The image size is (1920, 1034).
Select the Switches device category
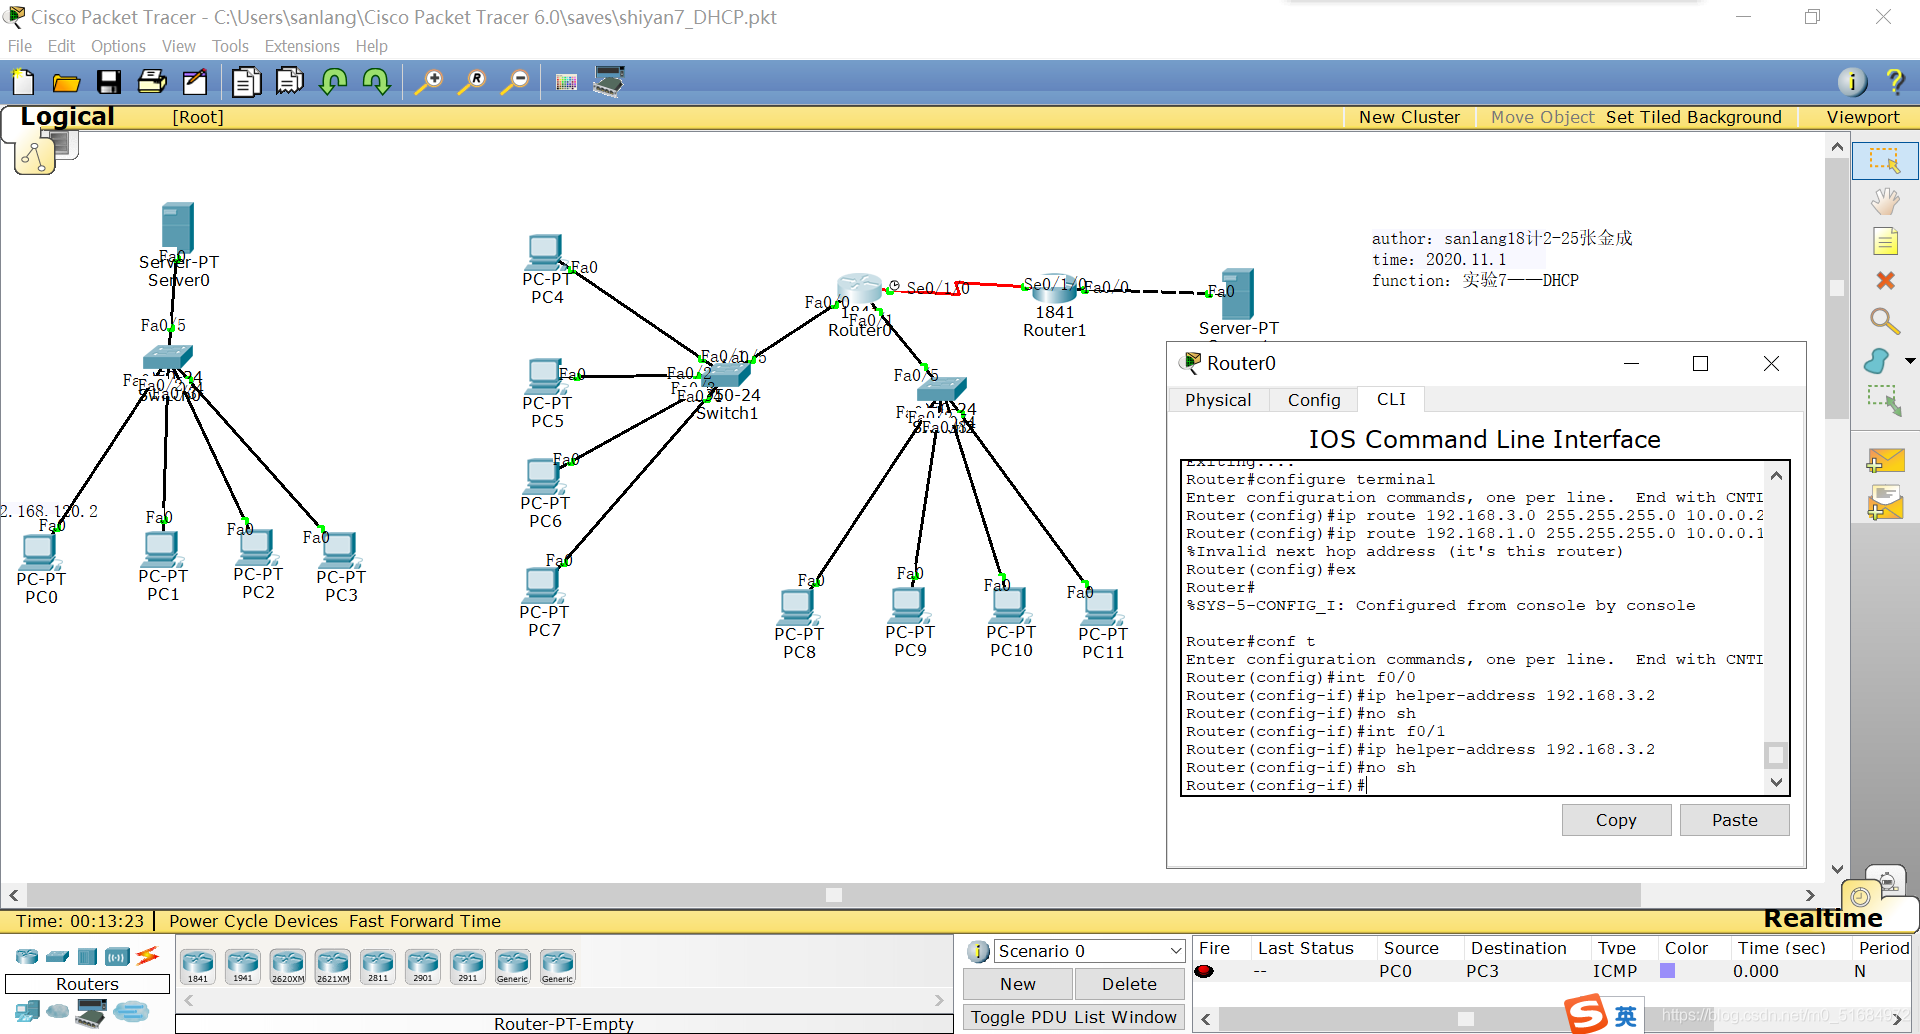pos(58,956)
